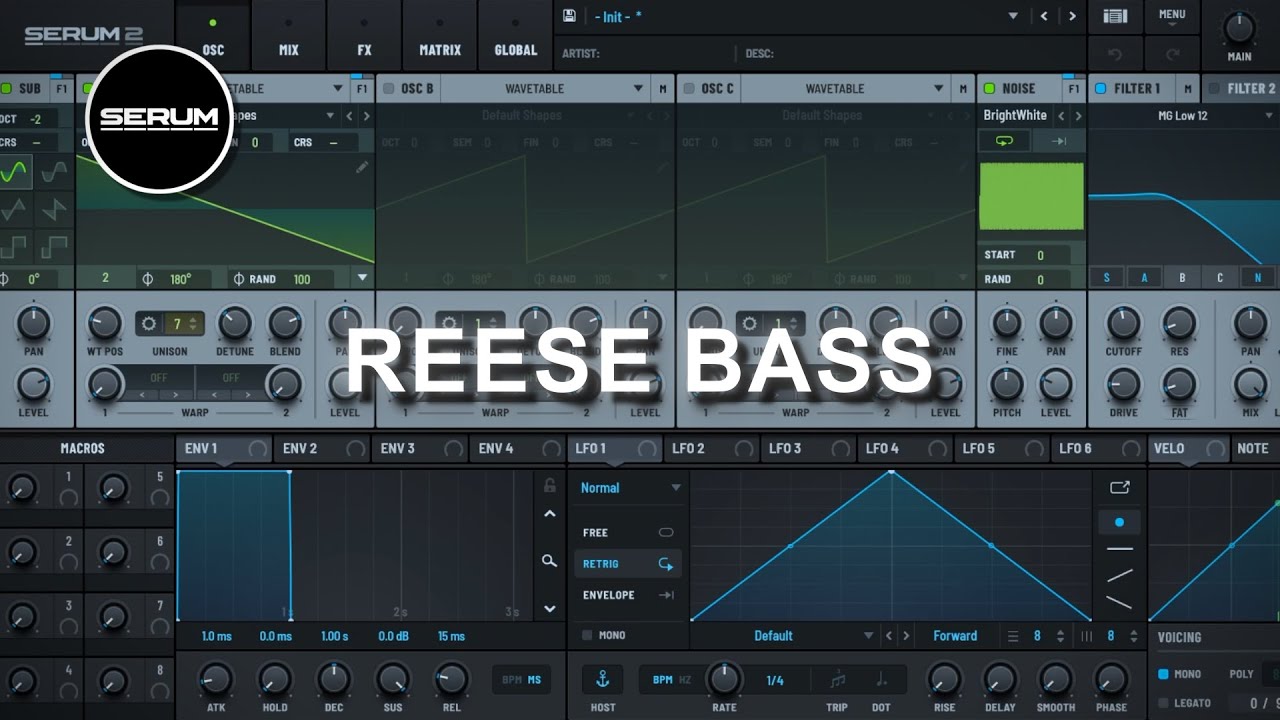Select the LFO point draw tool

click(x=1119, y=522)
